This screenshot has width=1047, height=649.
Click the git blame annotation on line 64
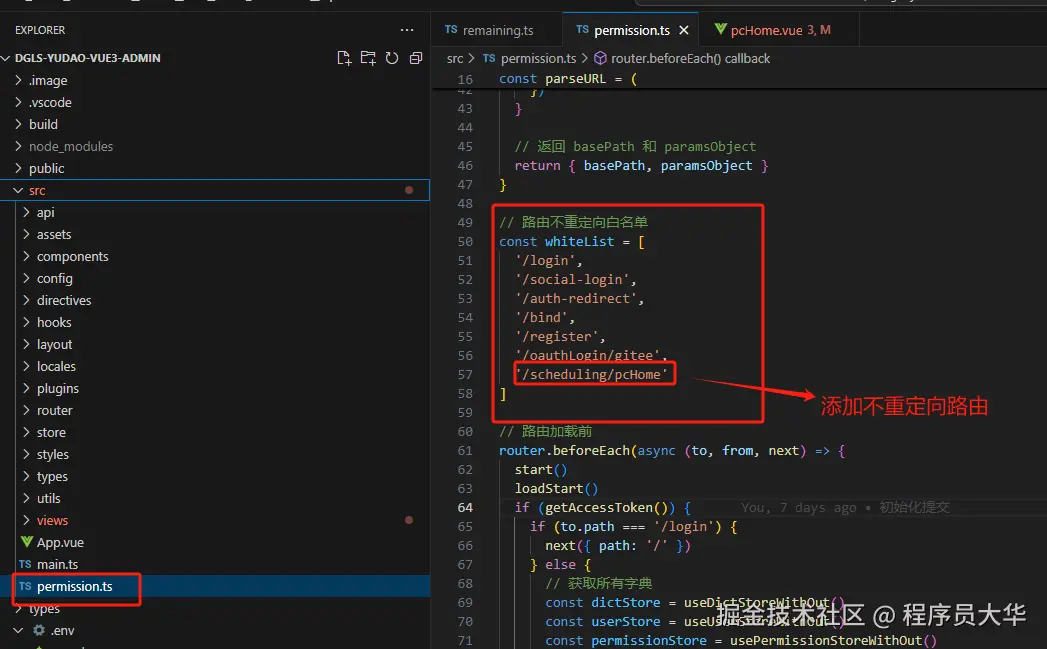(x=845, y=507)
